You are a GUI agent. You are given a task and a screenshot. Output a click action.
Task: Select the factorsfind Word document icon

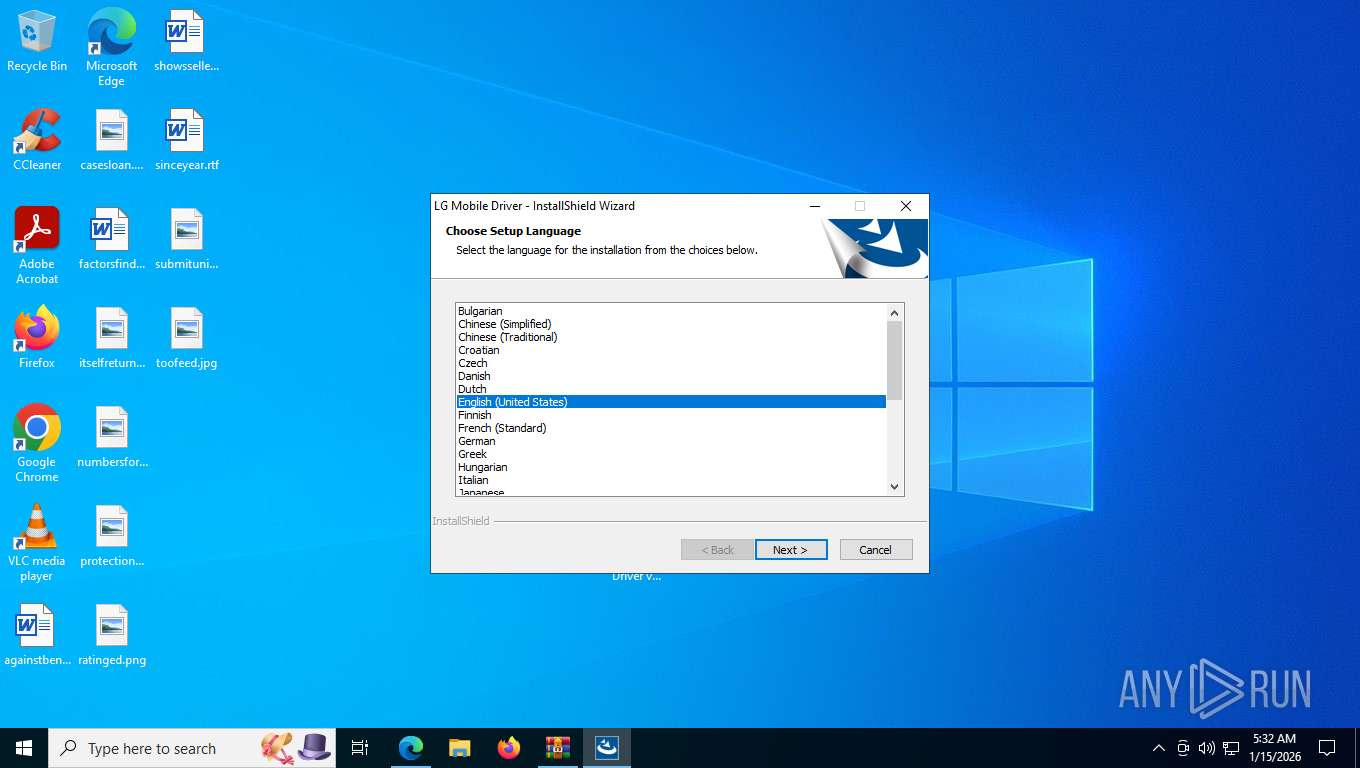click(111, 239)
